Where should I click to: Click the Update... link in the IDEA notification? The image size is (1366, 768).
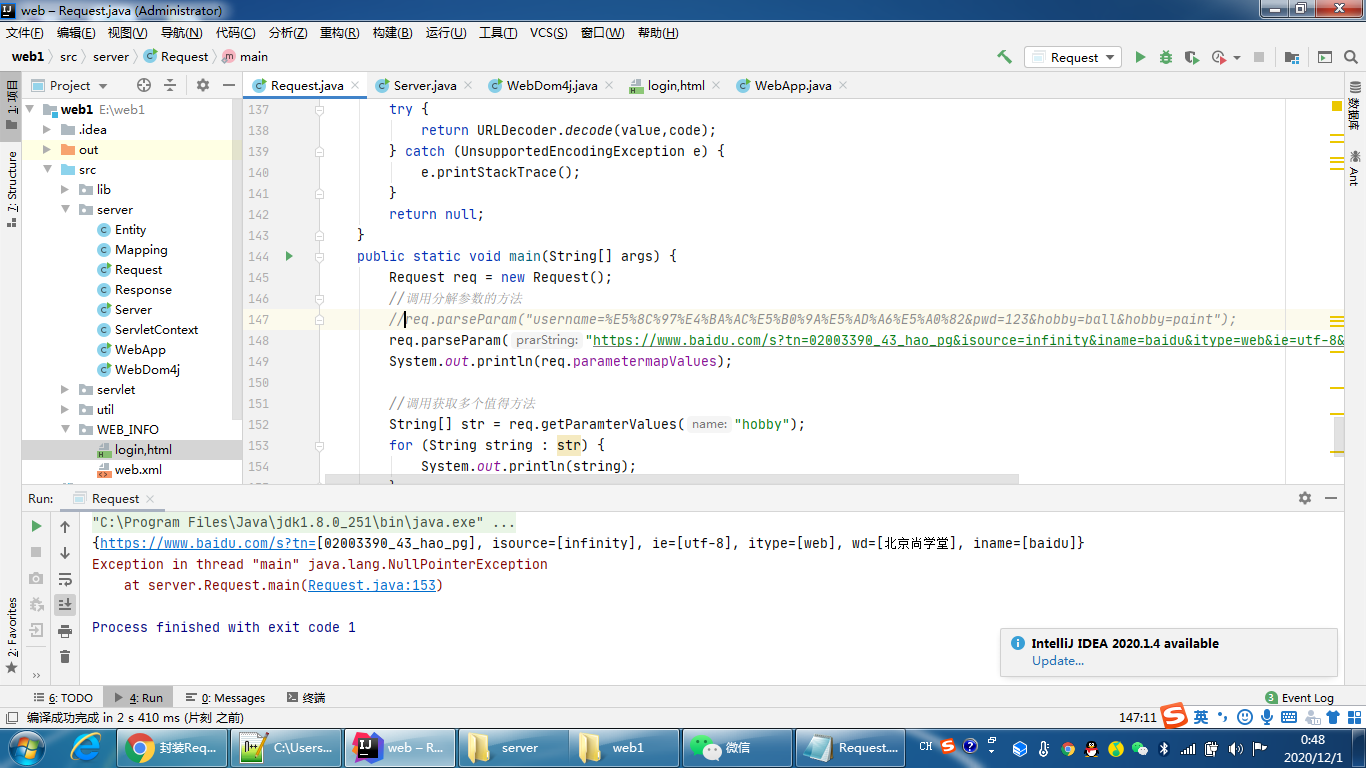(1058, 660)
